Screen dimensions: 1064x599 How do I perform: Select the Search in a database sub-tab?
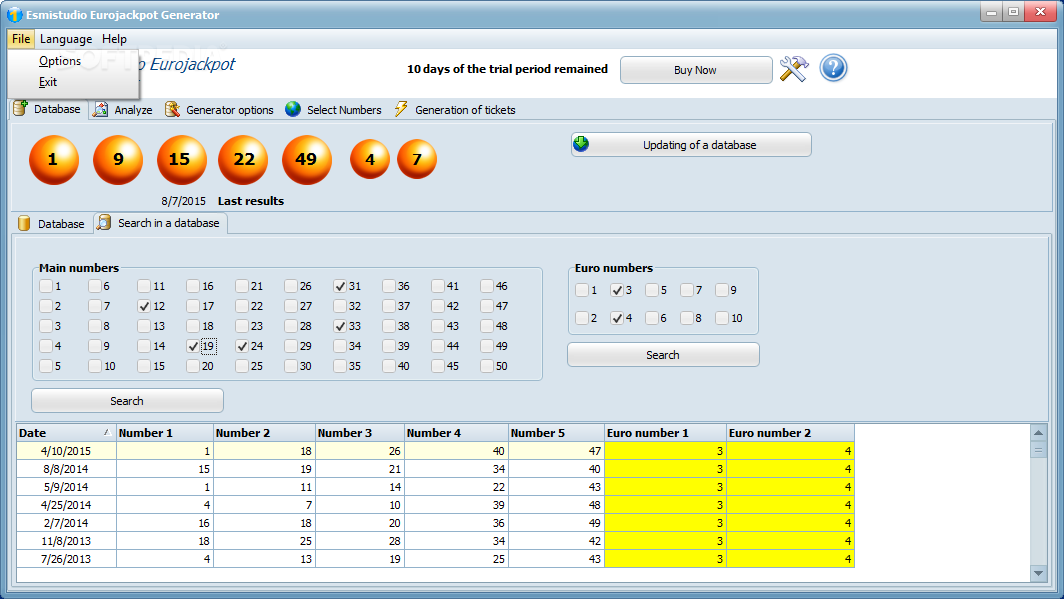coord(160,223)
